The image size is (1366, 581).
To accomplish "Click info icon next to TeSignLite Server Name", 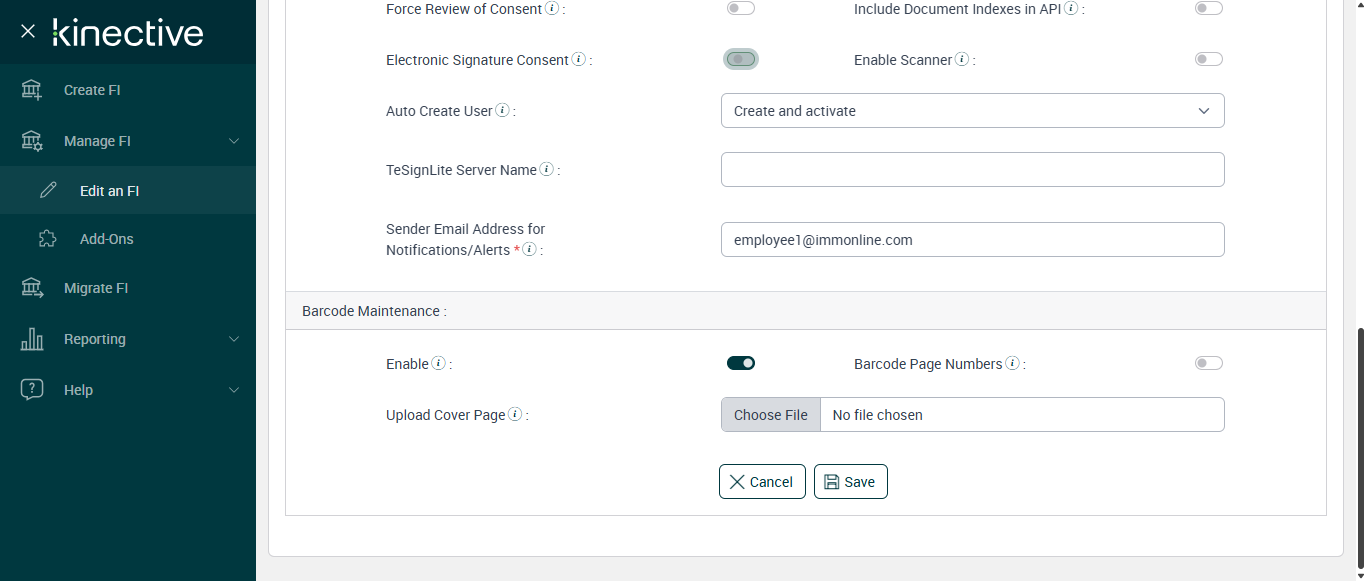I will (x=546, y=170).
